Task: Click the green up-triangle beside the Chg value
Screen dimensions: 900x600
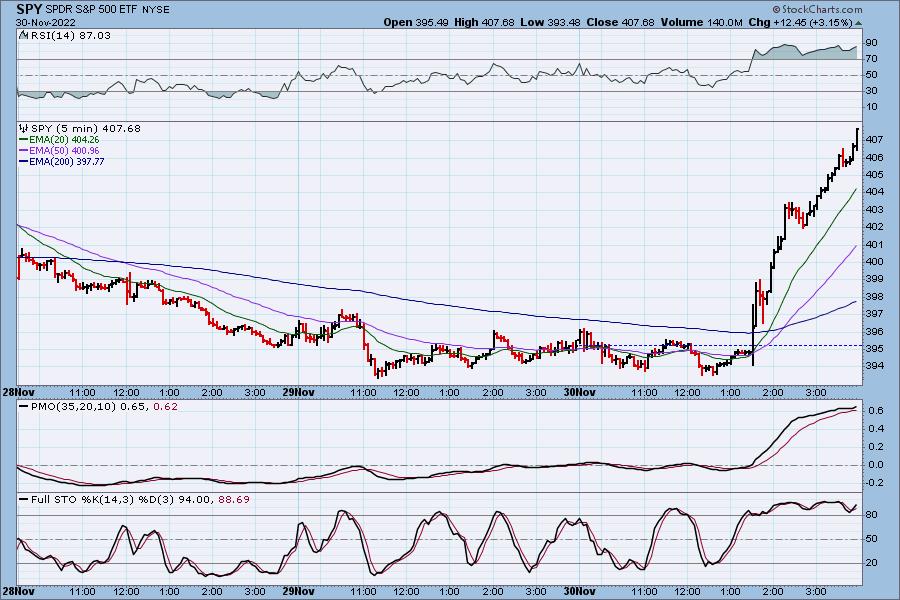Action: pyautogui.click(x=858, y=24)
